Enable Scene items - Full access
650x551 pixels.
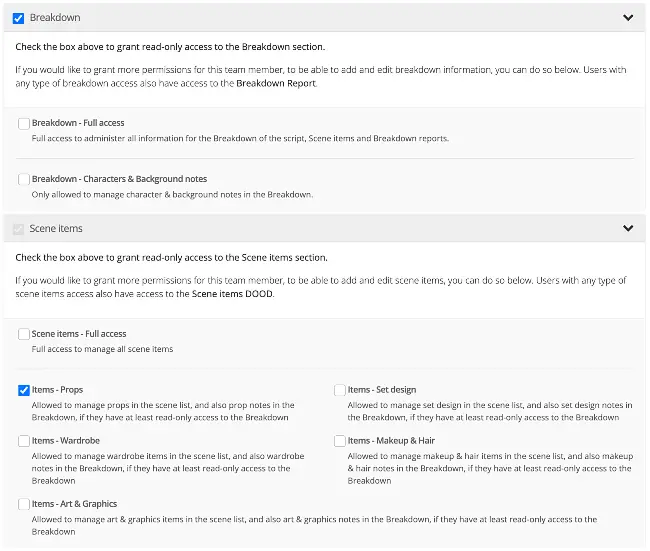(24, 334)
